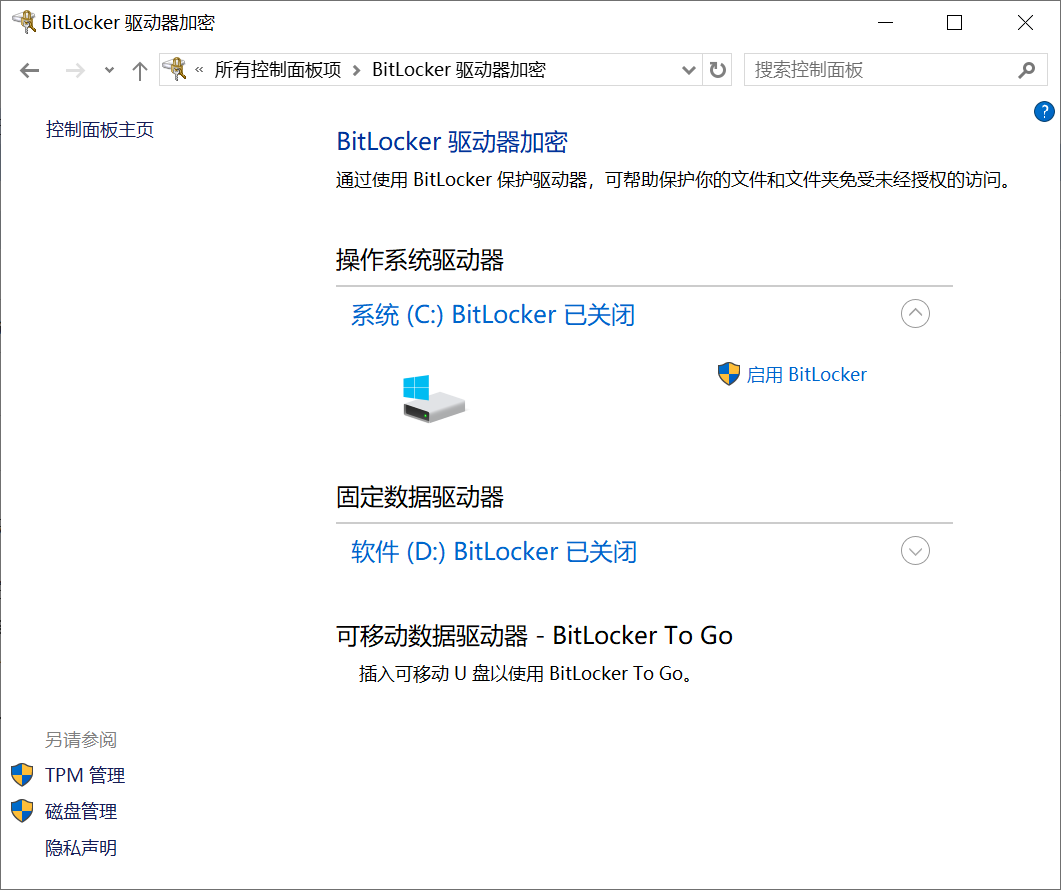This screenshot has height=890, width=1061.
Task: Click the breadcrumb chevron after 所有控制面板项
Action: 357,70
